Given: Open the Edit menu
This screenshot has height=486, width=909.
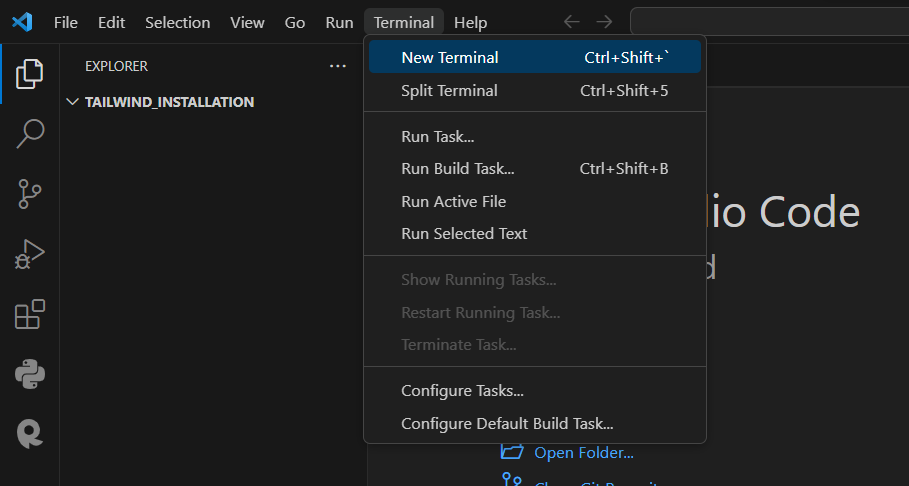Looking at the screenshot, I should coord(111,23).
